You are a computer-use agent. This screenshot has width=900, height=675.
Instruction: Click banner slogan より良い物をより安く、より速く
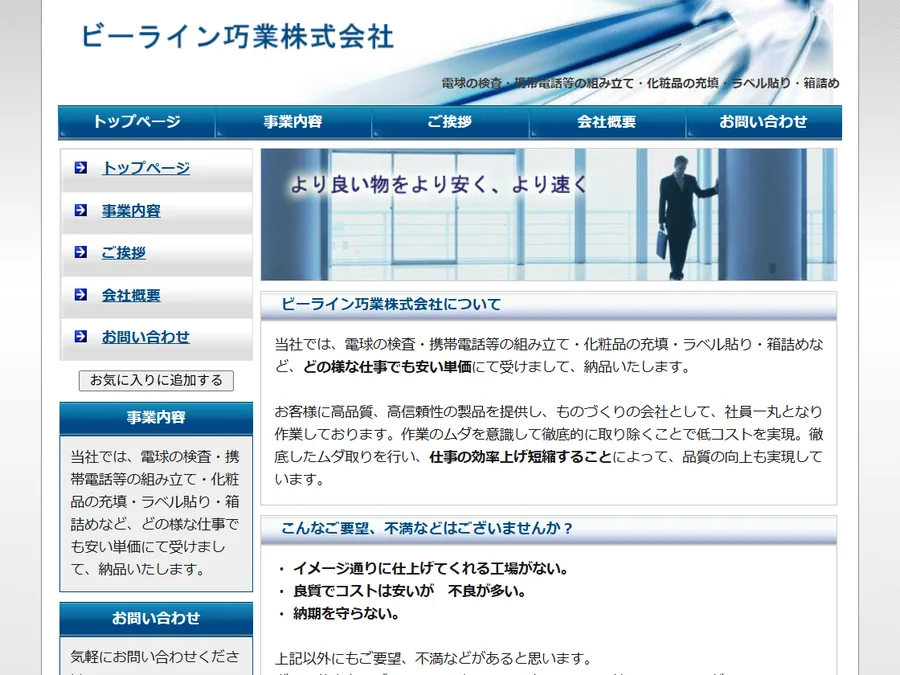click(x=439, y=184)
